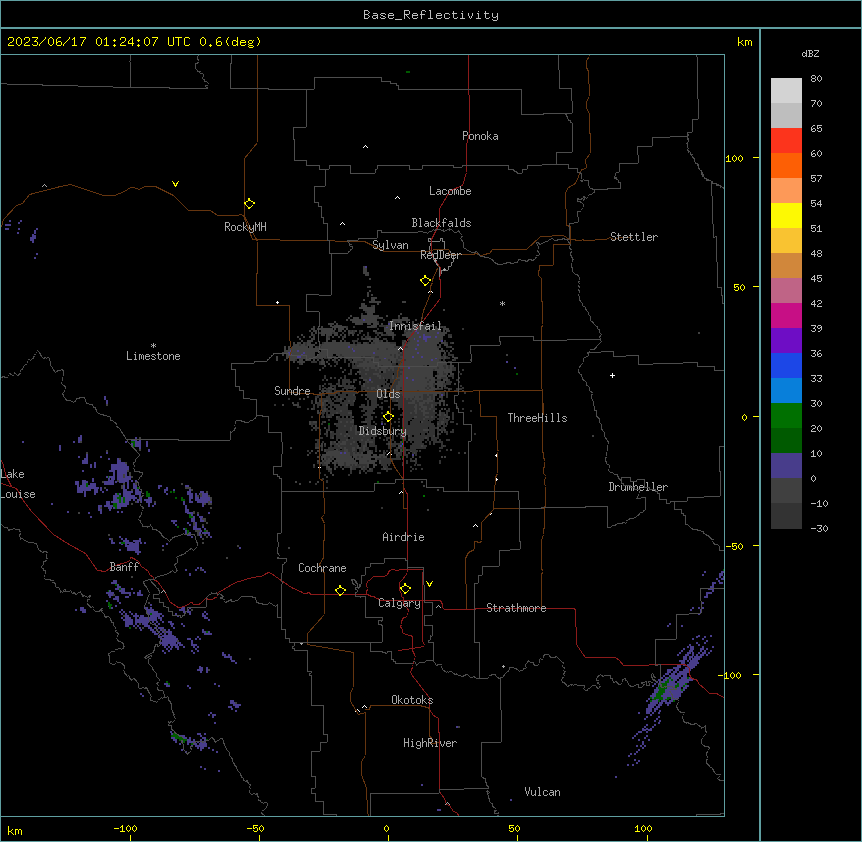Image resolution: width=862 pixels, height=842 pixels.
Task: Click the Olds town label
Action: (x=388, y=394)
